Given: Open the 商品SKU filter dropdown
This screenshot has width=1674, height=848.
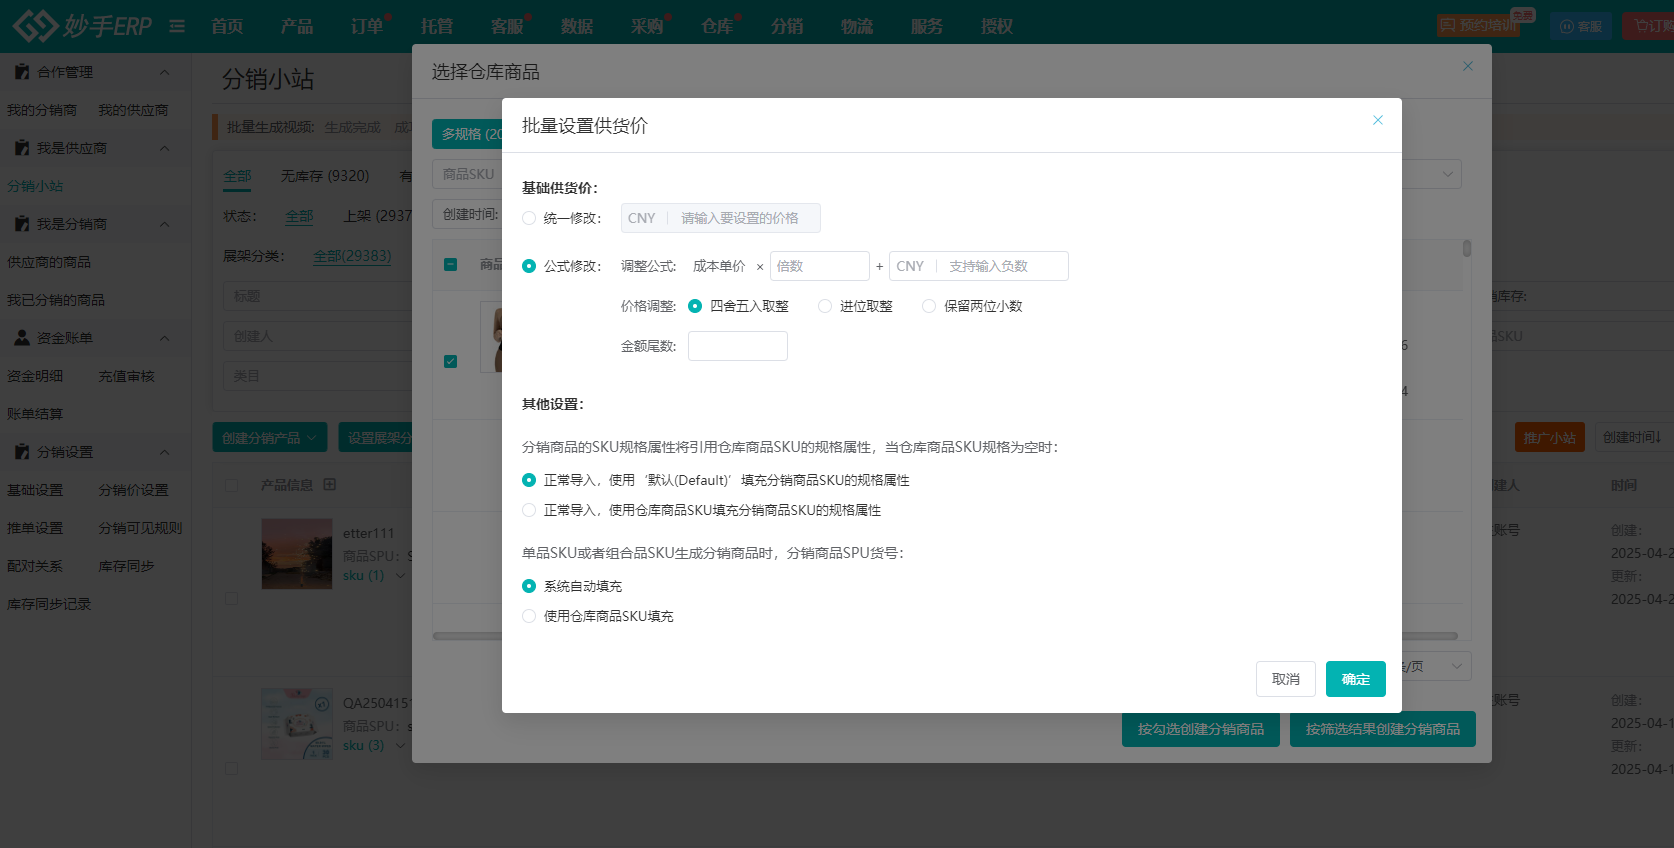Looking at the screenshot, I should tap(468, 174).
